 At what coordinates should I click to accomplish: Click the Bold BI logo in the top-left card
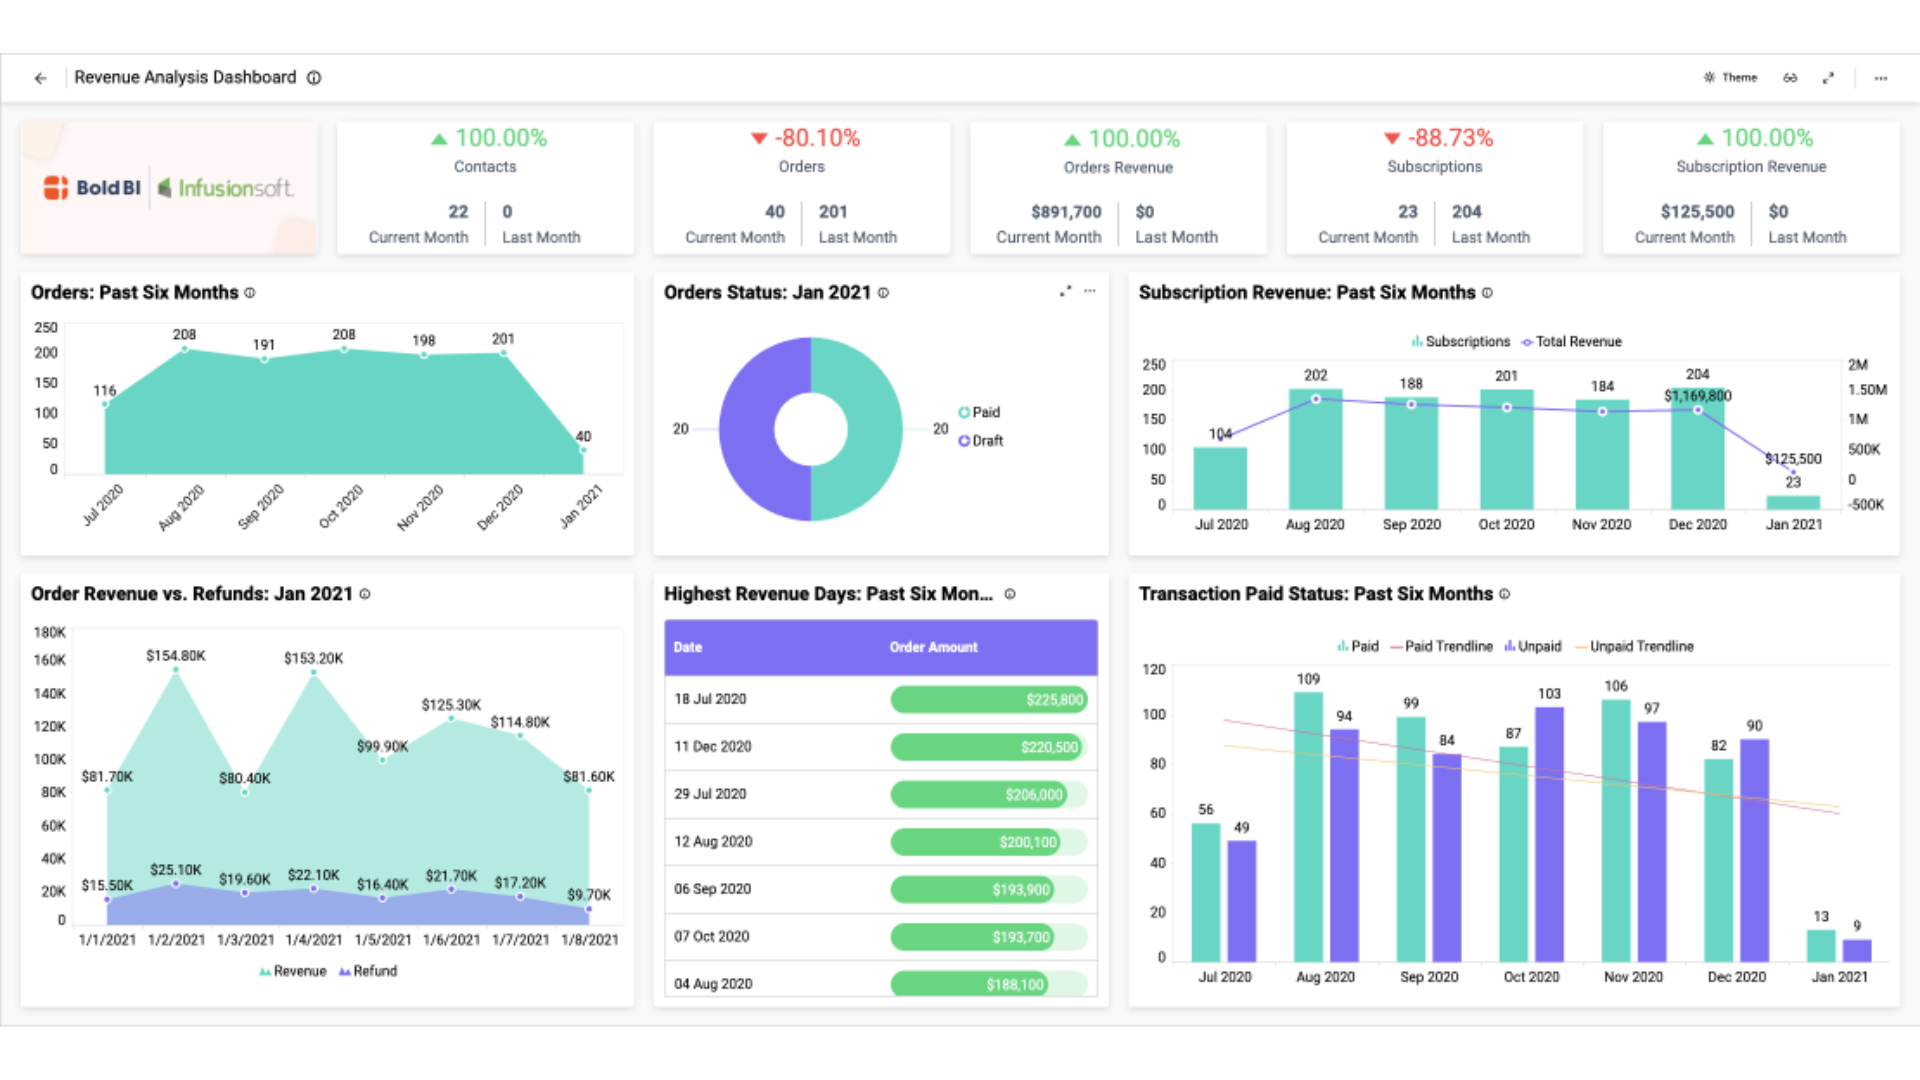pyautogui.click(x=92, y=187)
